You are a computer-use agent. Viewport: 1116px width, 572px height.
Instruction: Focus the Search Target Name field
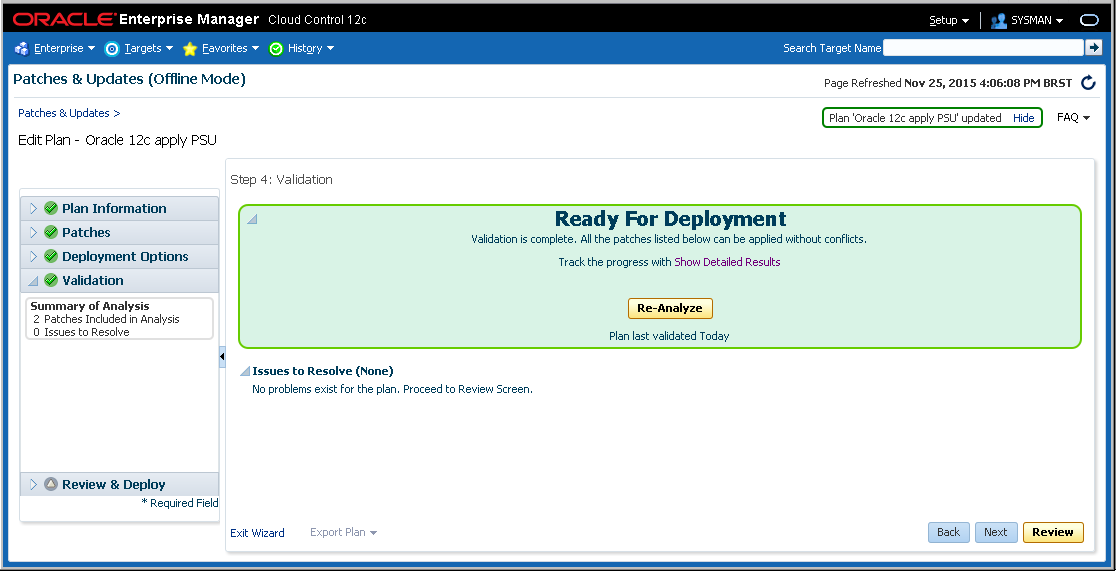coord(983,48)
